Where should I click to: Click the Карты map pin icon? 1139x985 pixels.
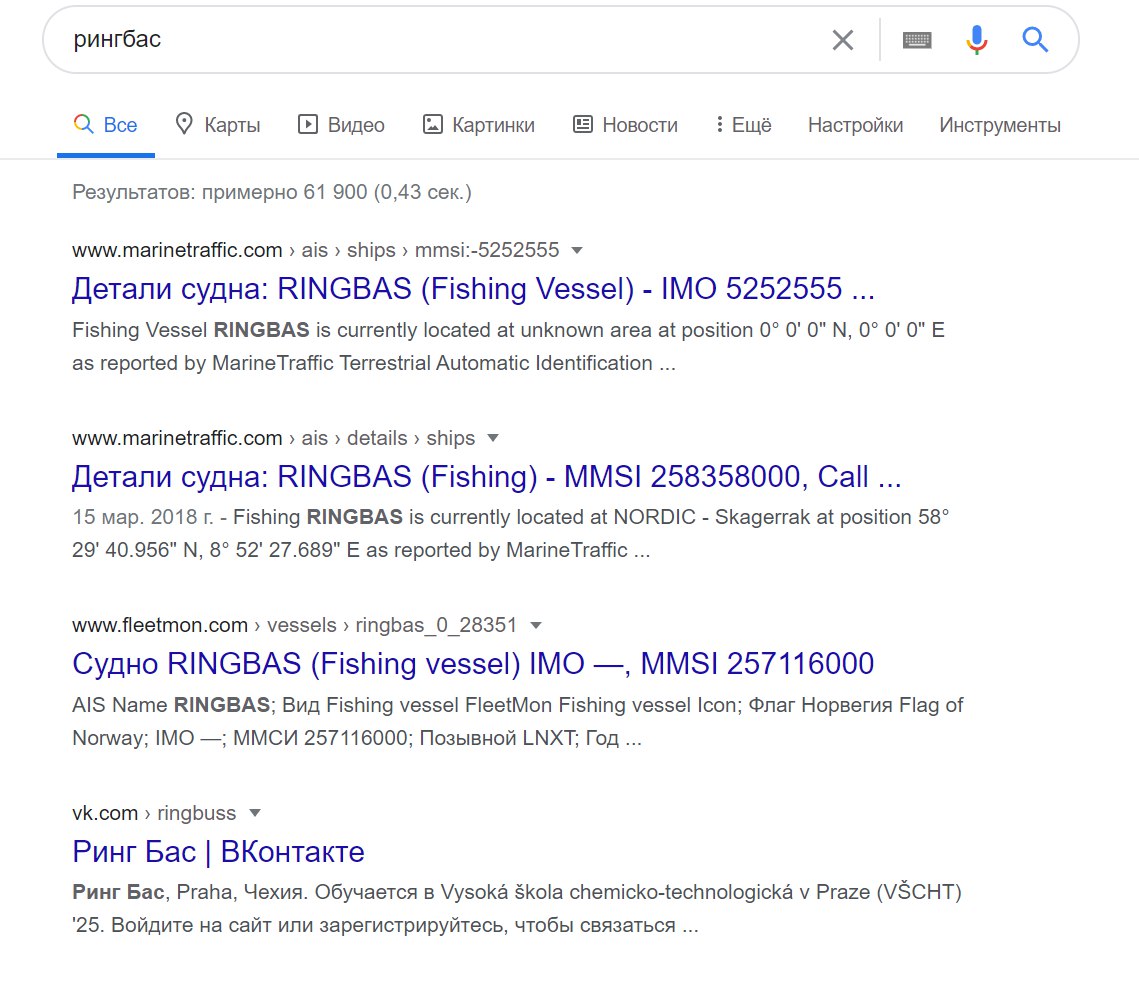[185, 124]
